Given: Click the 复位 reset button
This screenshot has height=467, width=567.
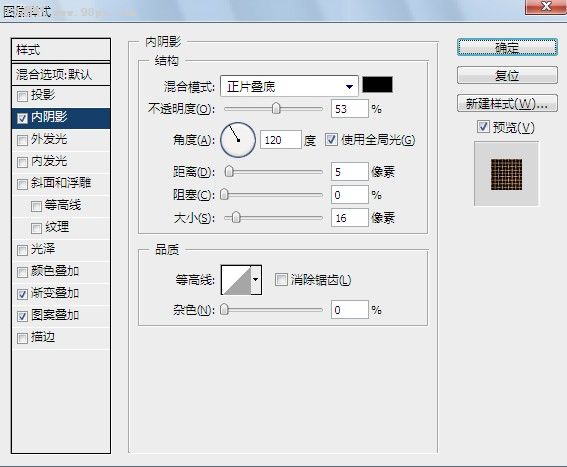Looking at the screenshot, I should [x=507, y=75].
